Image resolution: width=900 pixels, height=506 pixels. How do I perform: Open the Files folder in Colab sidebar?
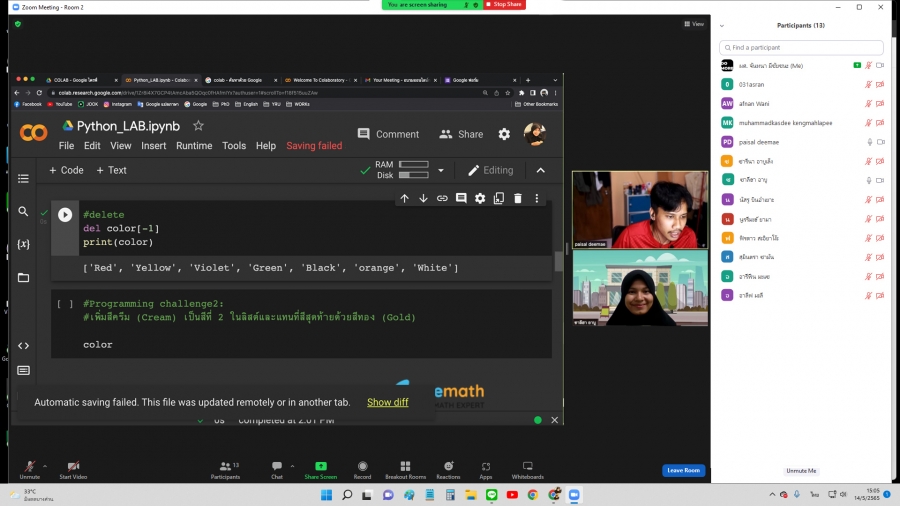pos(24,277)
